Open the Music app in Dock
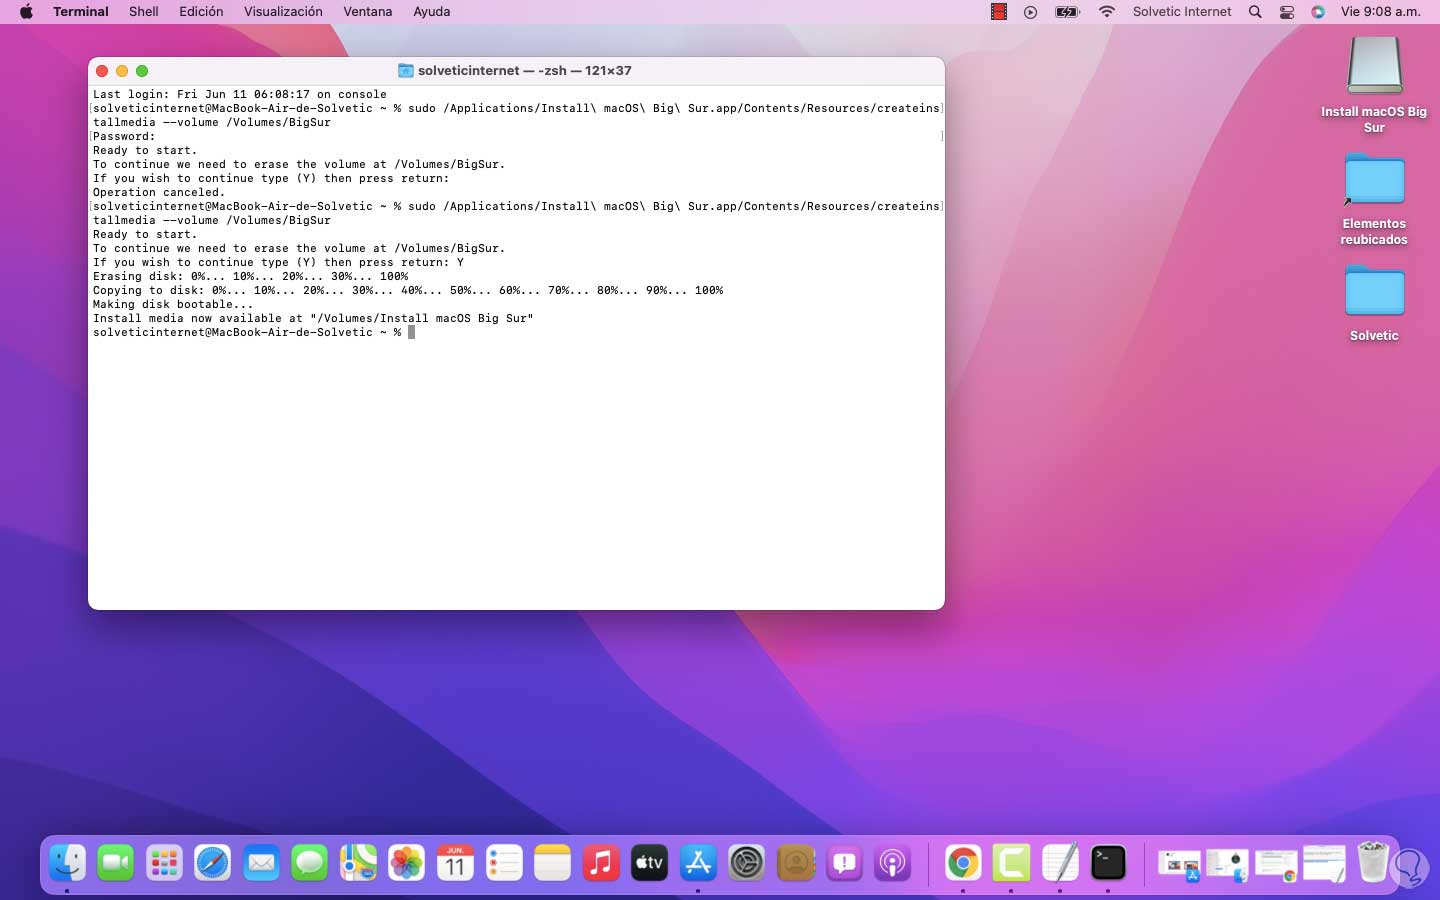 point(601,862)
